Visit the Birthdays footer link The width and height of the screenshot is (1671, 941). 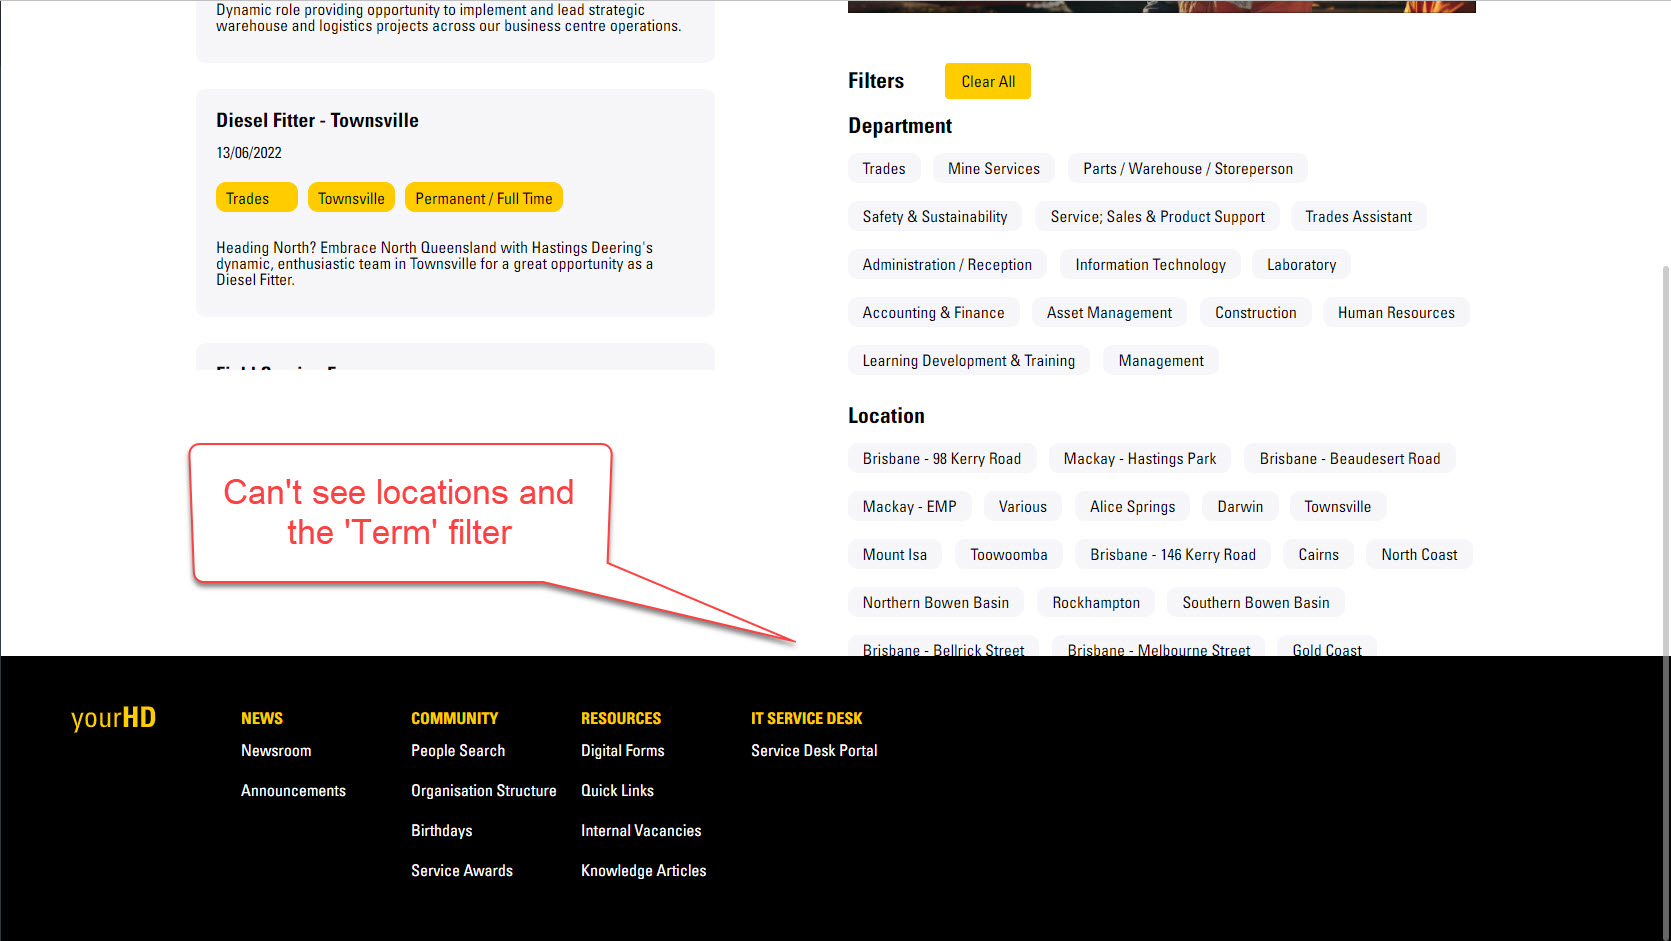pyautogui.click(x=441, y=831)
